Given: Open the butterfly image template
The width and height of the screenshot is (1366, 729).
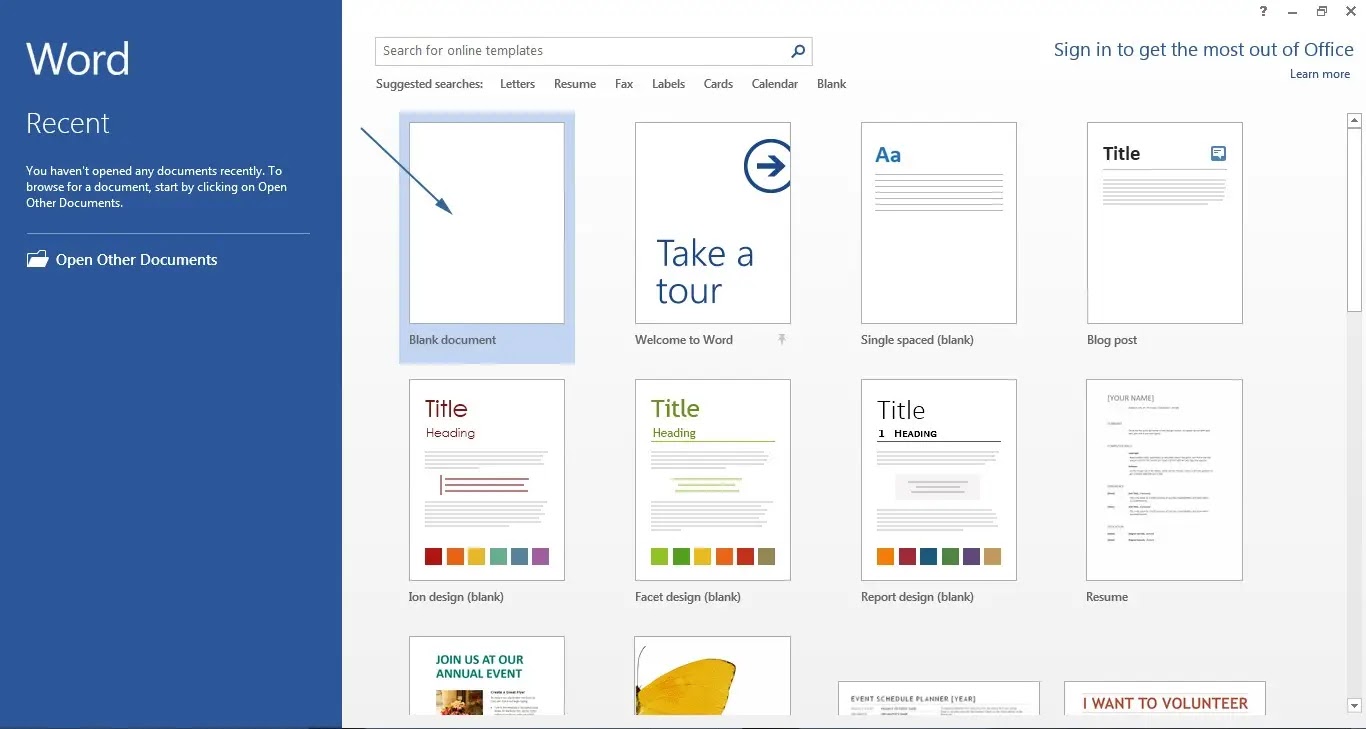Looking at the screenshot, I should [x=713, y=676].
